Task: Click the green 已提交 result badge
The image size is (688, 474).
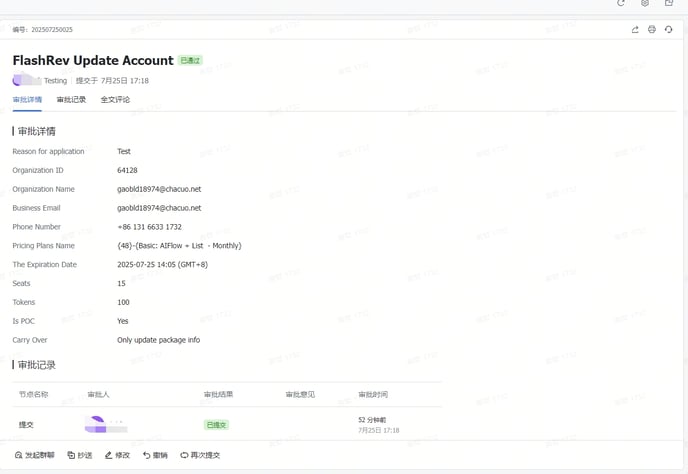Action: click(216, 425)
